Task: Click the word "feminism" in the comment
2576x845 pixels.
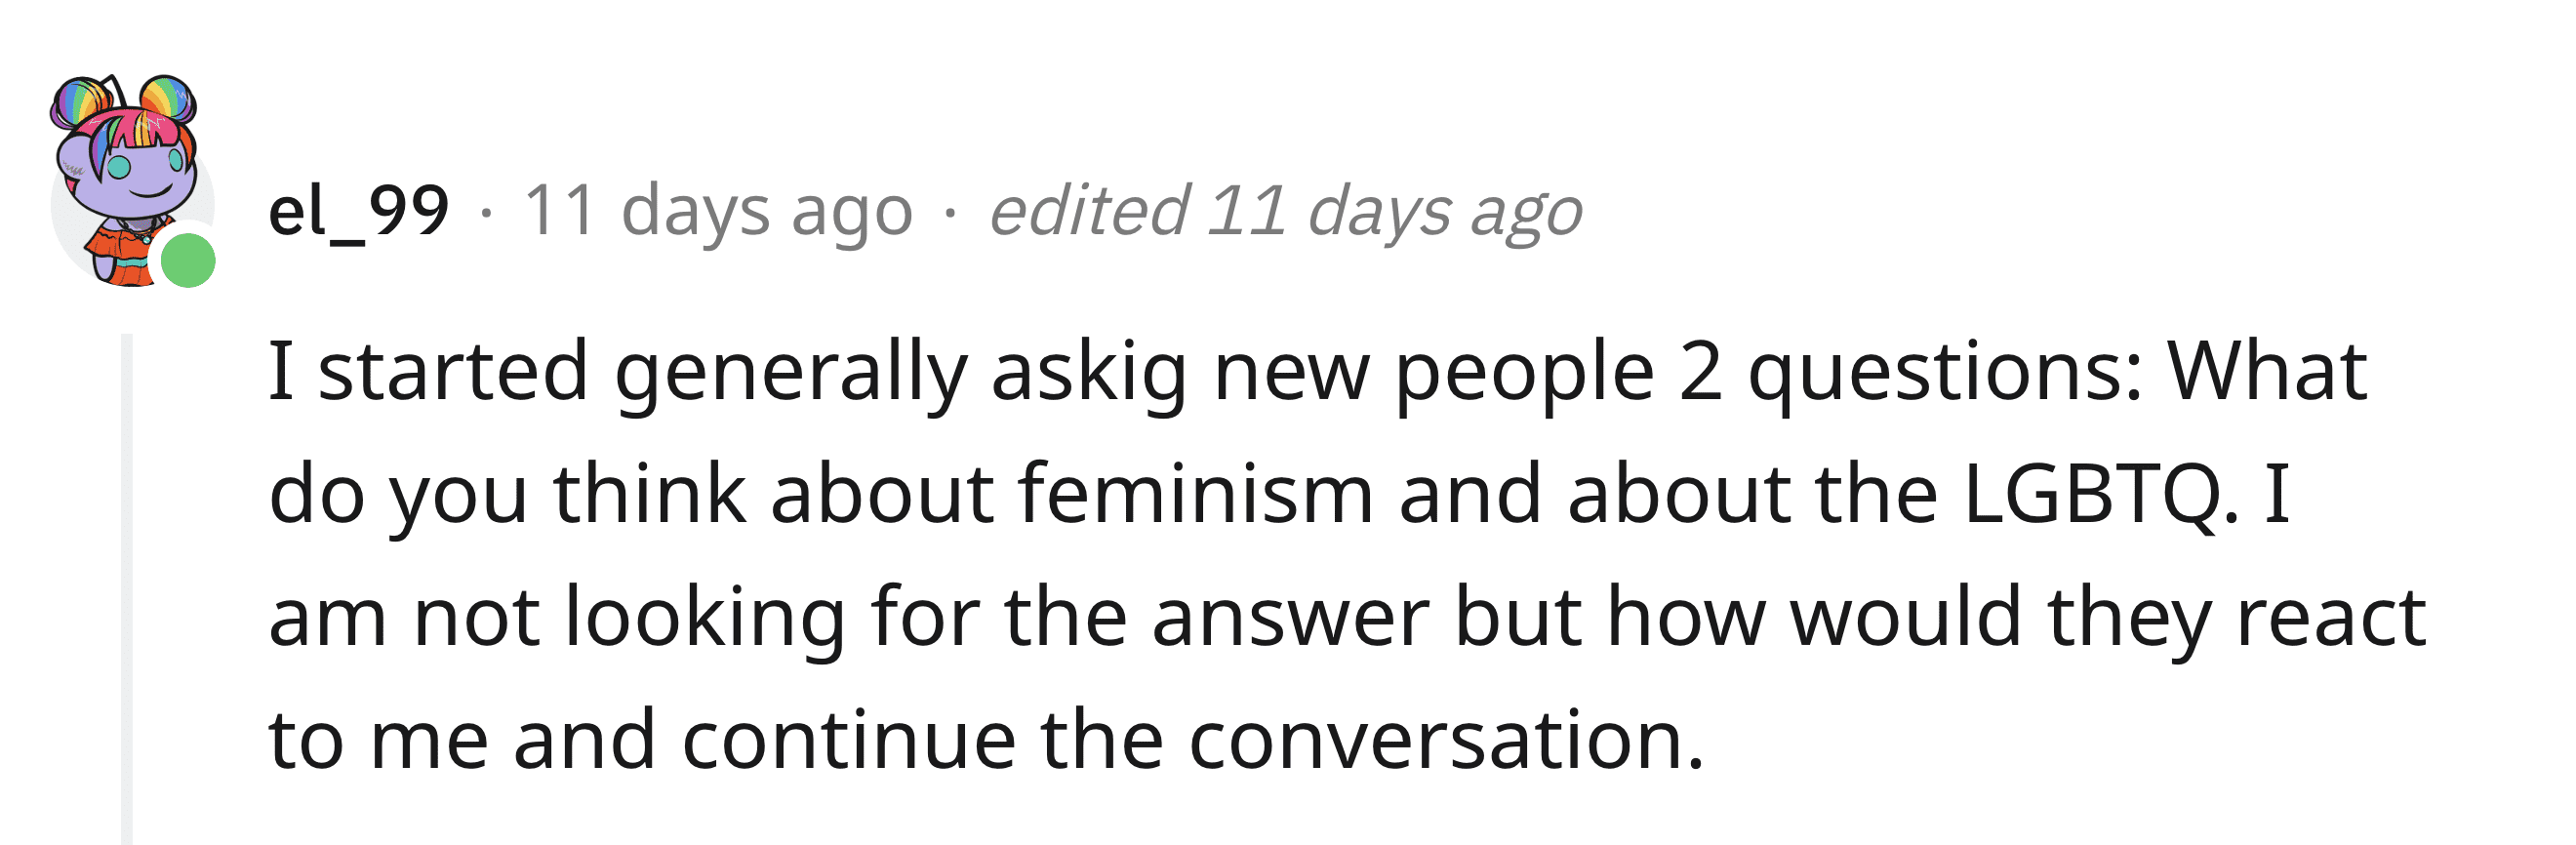Action: [1196, 494]
